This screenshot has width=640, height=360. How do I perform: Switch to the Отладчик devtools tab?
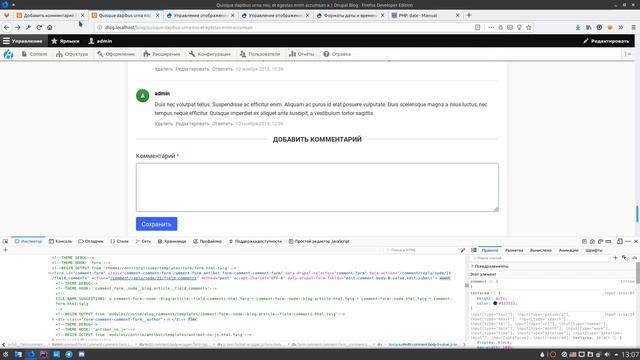(x=91, y=241)
